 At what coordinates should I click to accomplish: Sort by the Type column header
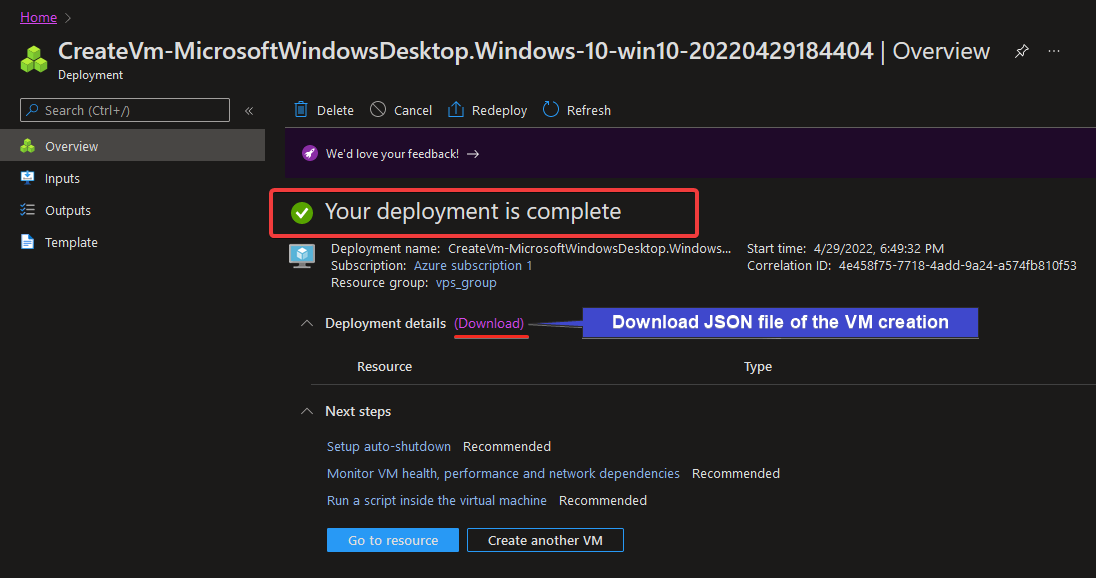[758, 367]
